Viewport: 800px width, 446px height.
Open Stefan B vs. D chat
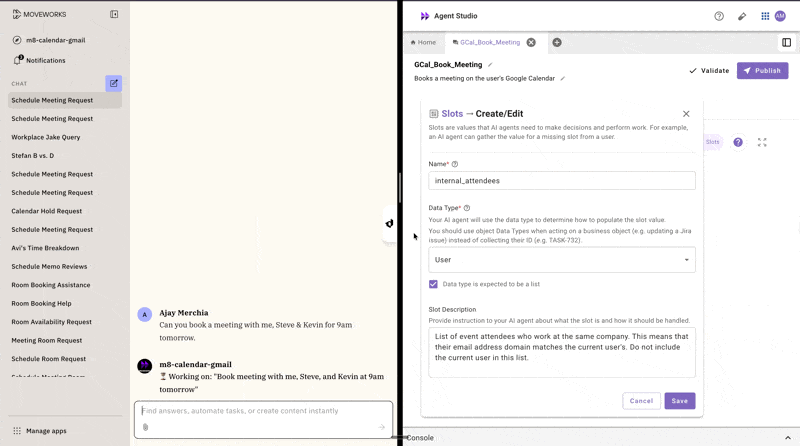pos(33,156)
